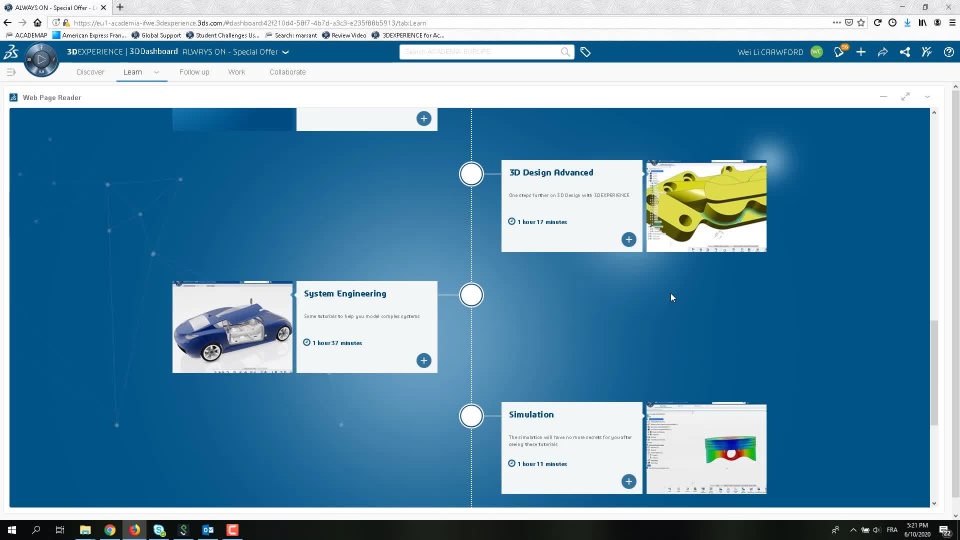Open Simulation stress analysis thumbnail
The image size is (960, 540).
pos(707,448)
